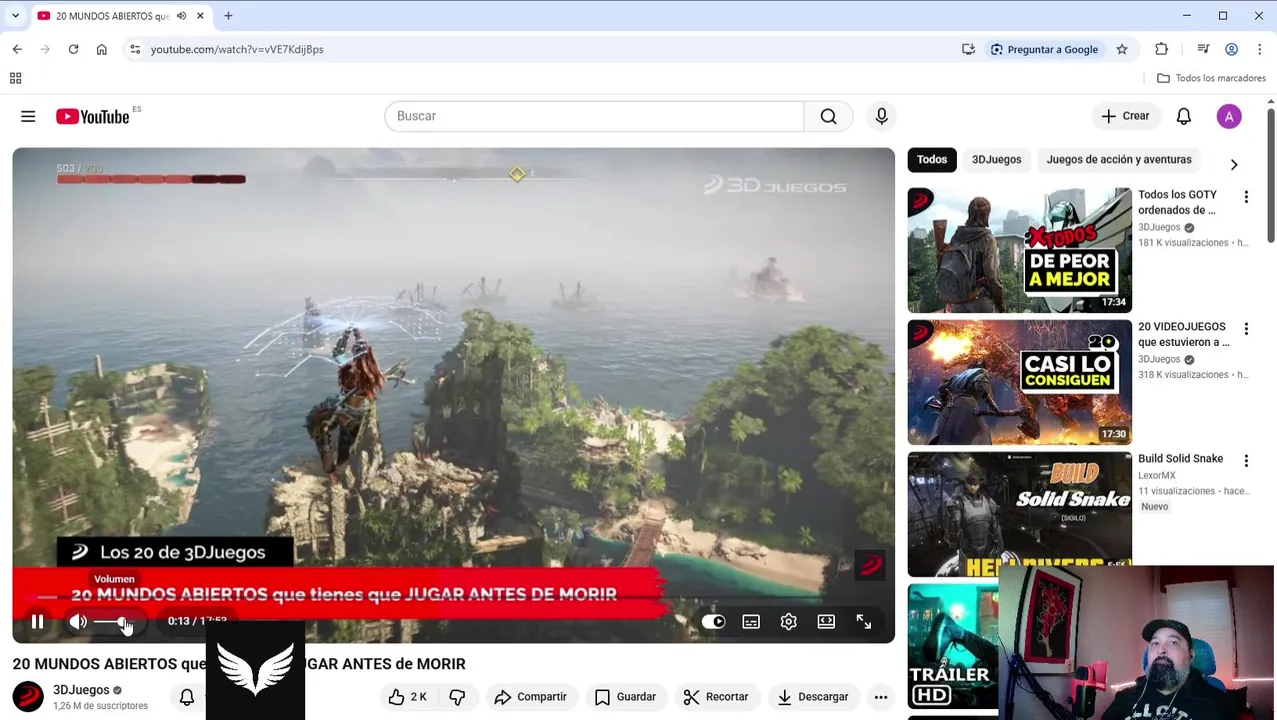The height and width of the screenshot is (720, 1277).
Task: Click the search magnifier button
Action: point(828,116)
